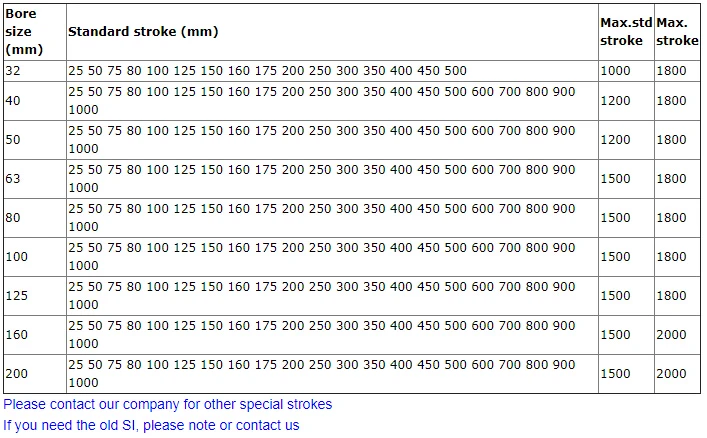Select bore size cell 50

click(x=35, y=140)
